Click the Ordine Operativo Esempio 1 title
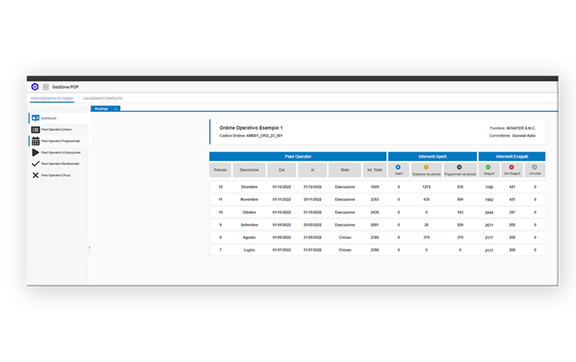The width and height of the screenshot is (576, 362). 251,128
